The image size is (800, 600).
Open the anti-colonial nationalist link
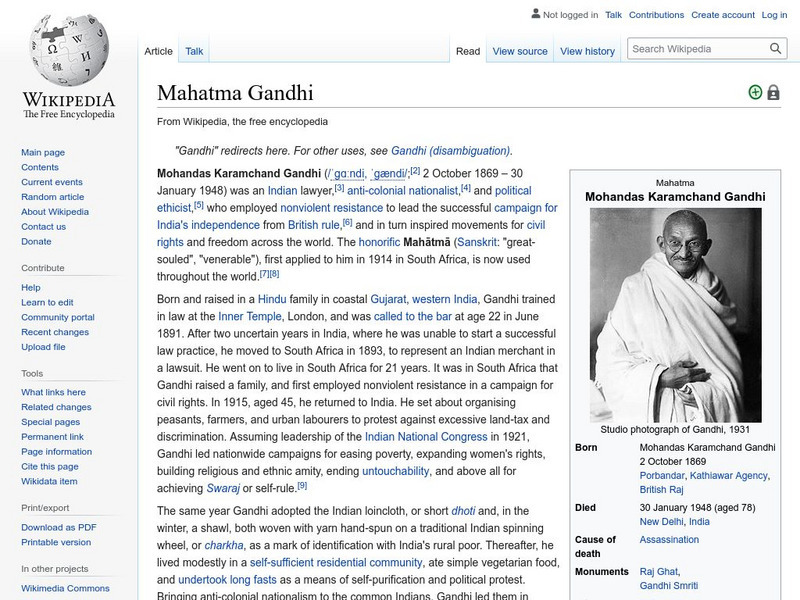click(x=403, y=191)
